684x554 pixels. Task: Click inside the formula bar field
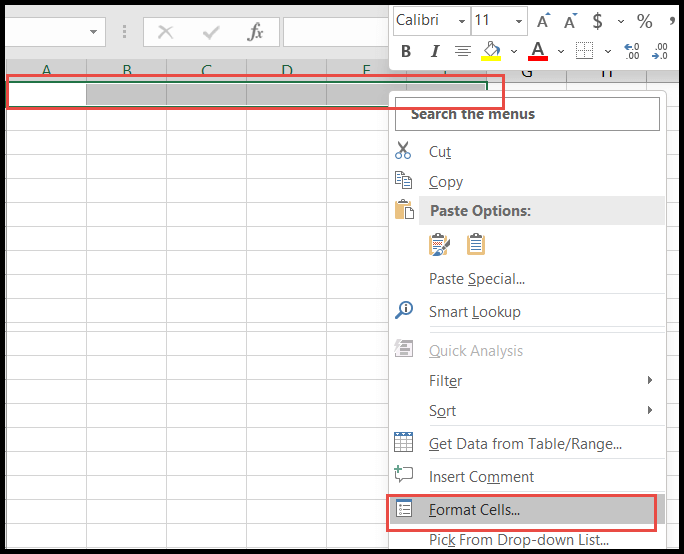pyautogui.click(x=336, y=32)
